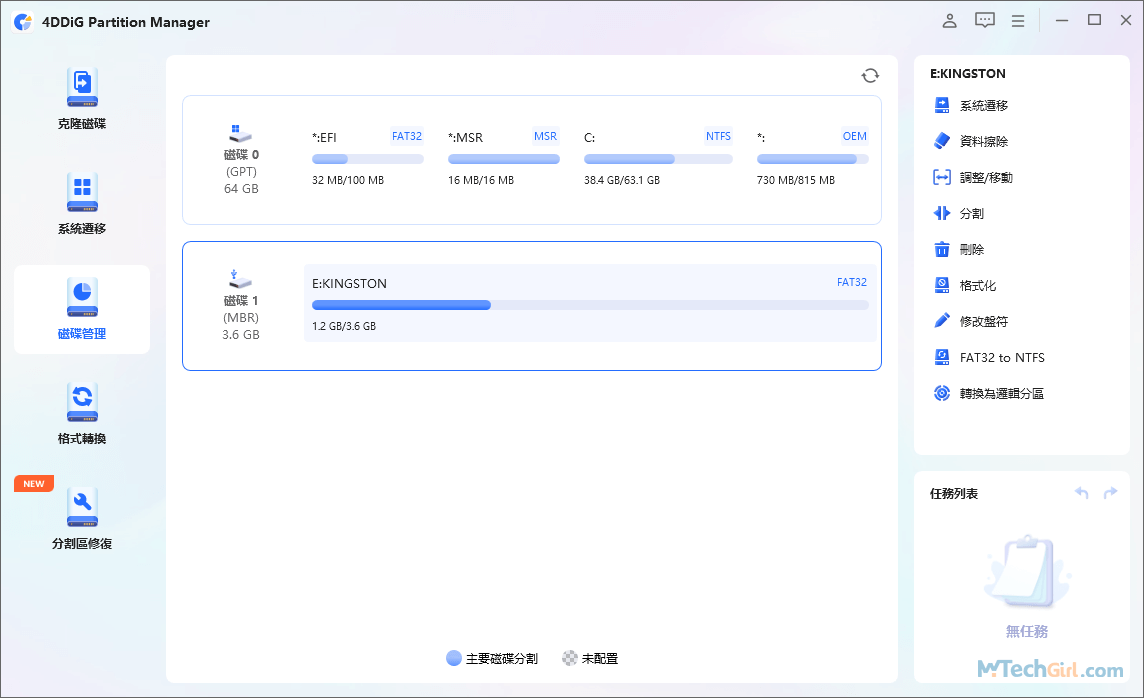Viewport: 1144px width, 698px height.
Task: Switch to the Format Conversion (格式轉換) tool
Action: coord(81,411)
